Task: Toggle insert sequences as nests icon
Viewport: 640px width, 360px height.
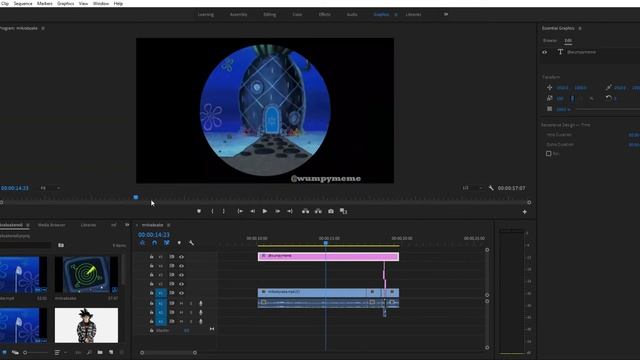Action: [x=142, y=243]
